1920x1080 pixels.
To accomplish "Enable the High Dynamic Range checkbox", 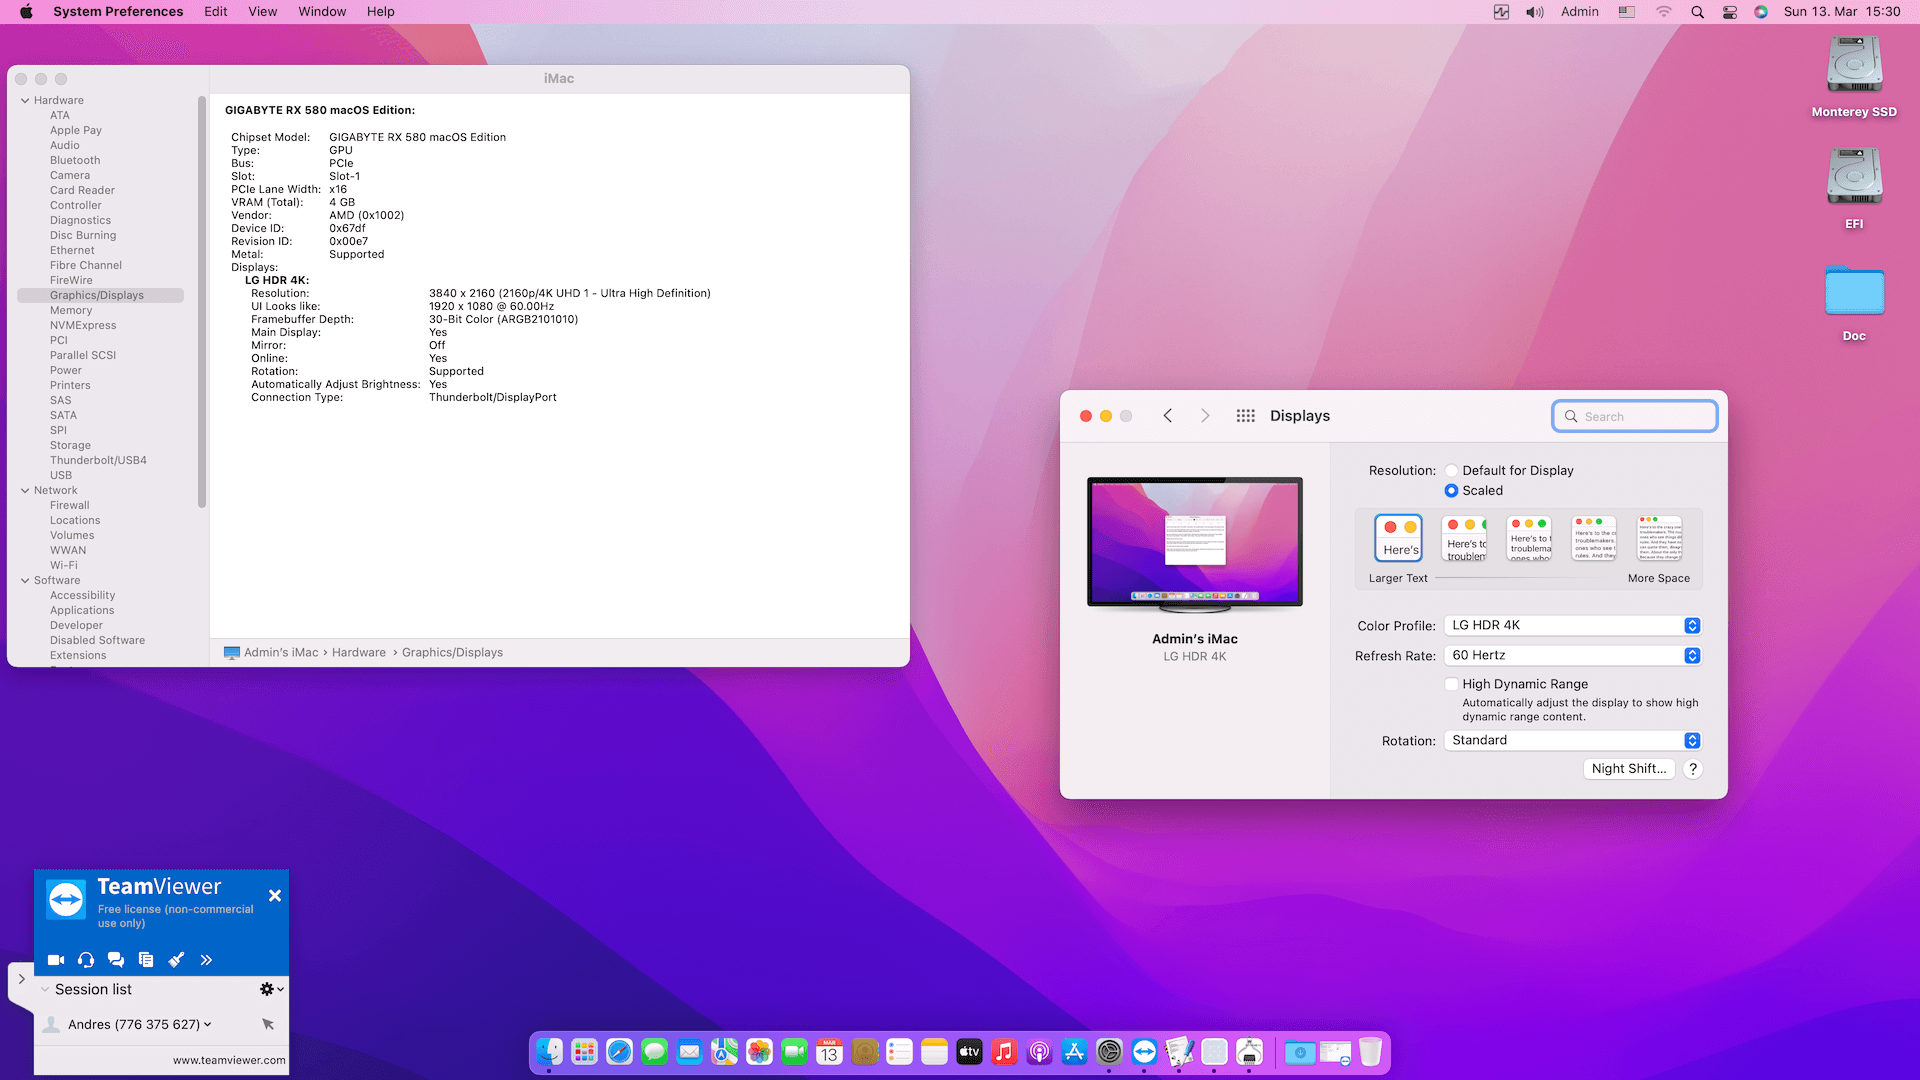I will pyautogui.click(x=1451, y=684).
